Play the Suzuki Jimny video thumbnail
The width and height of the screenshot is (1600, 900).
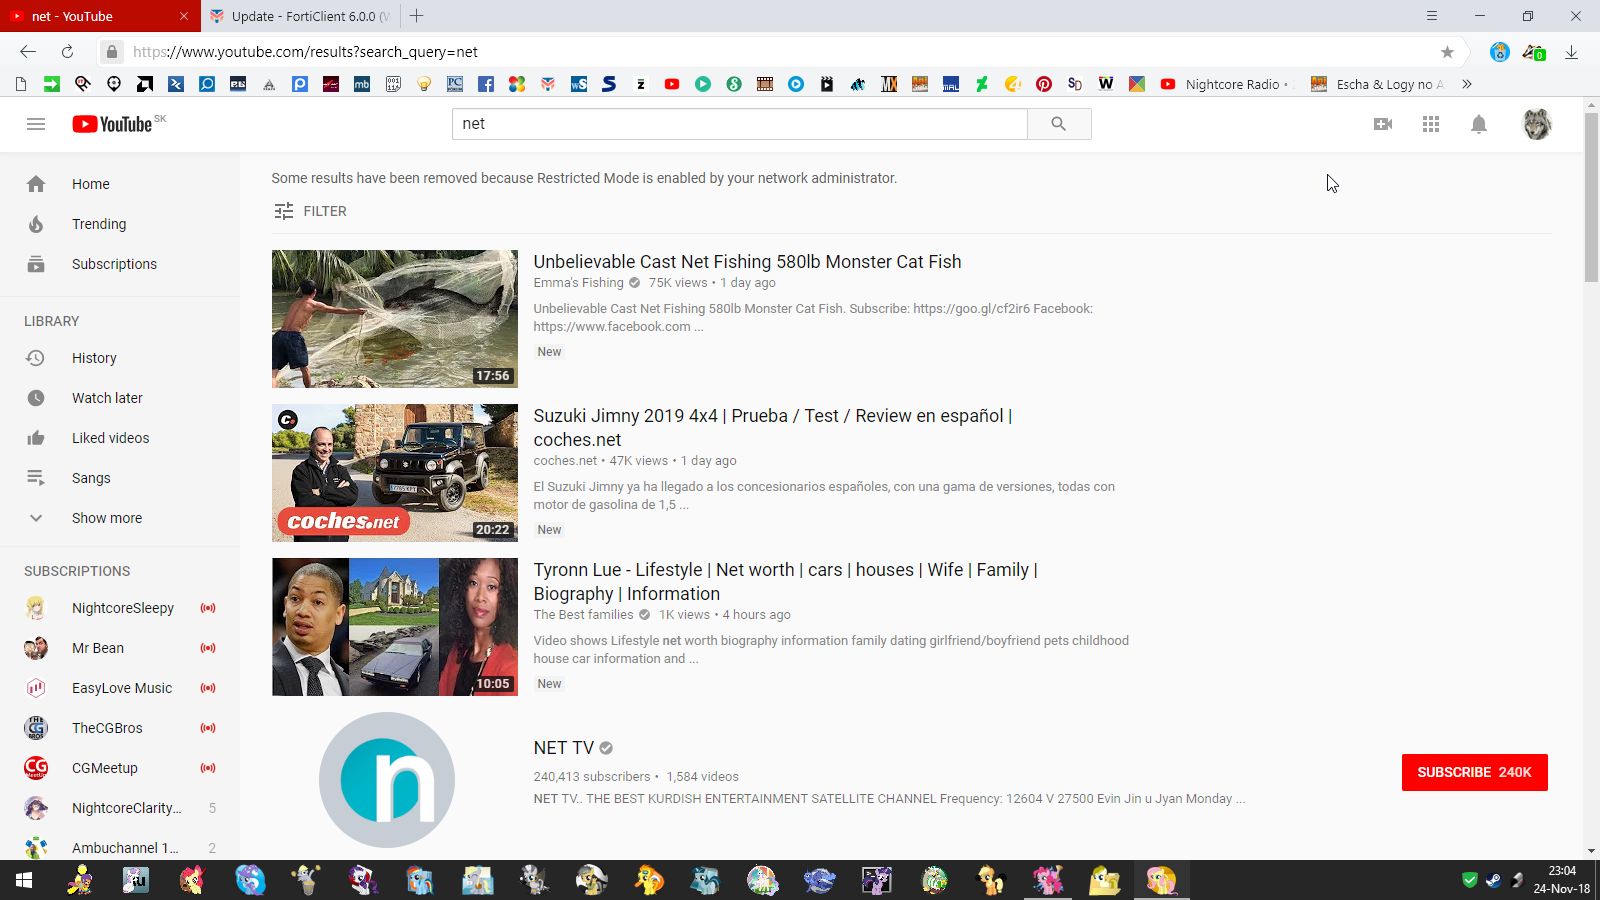click(x=395, y=473)
